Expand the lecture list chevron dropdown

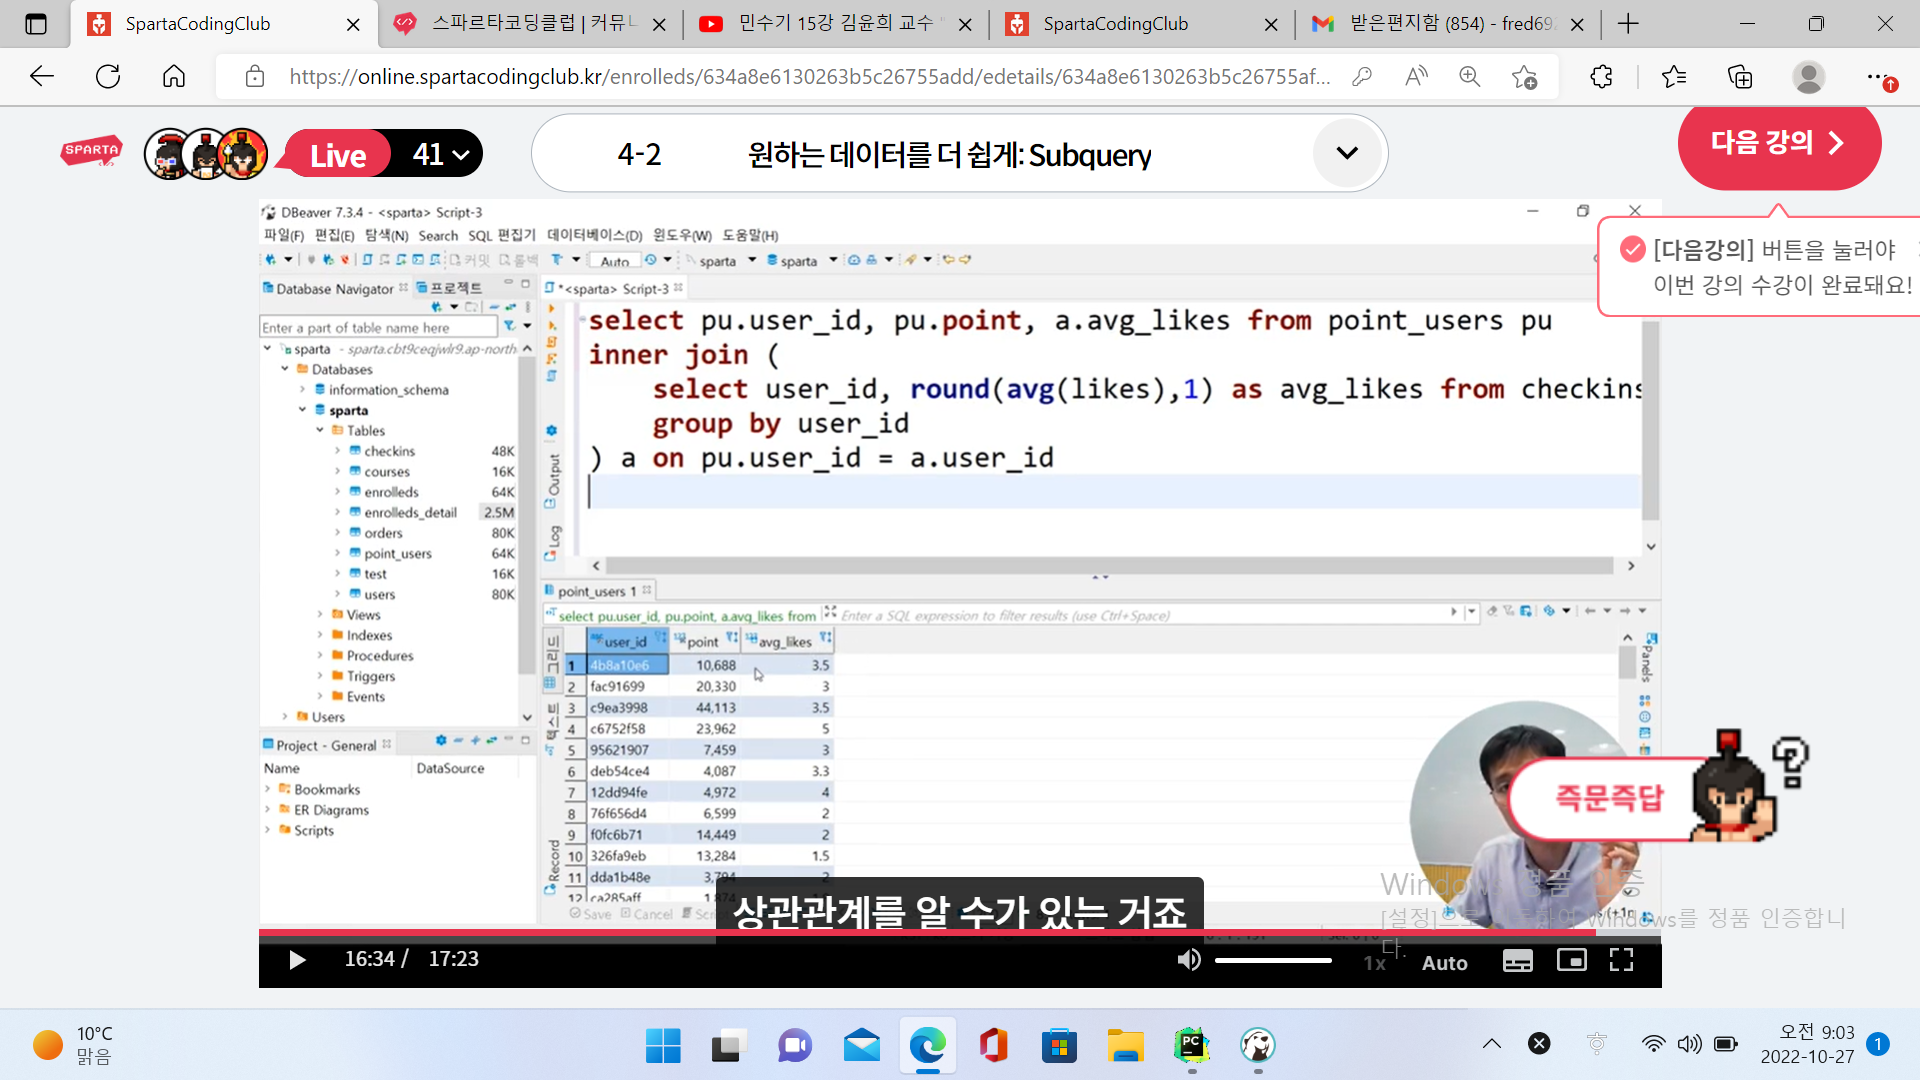click(x=1347, y=153)
